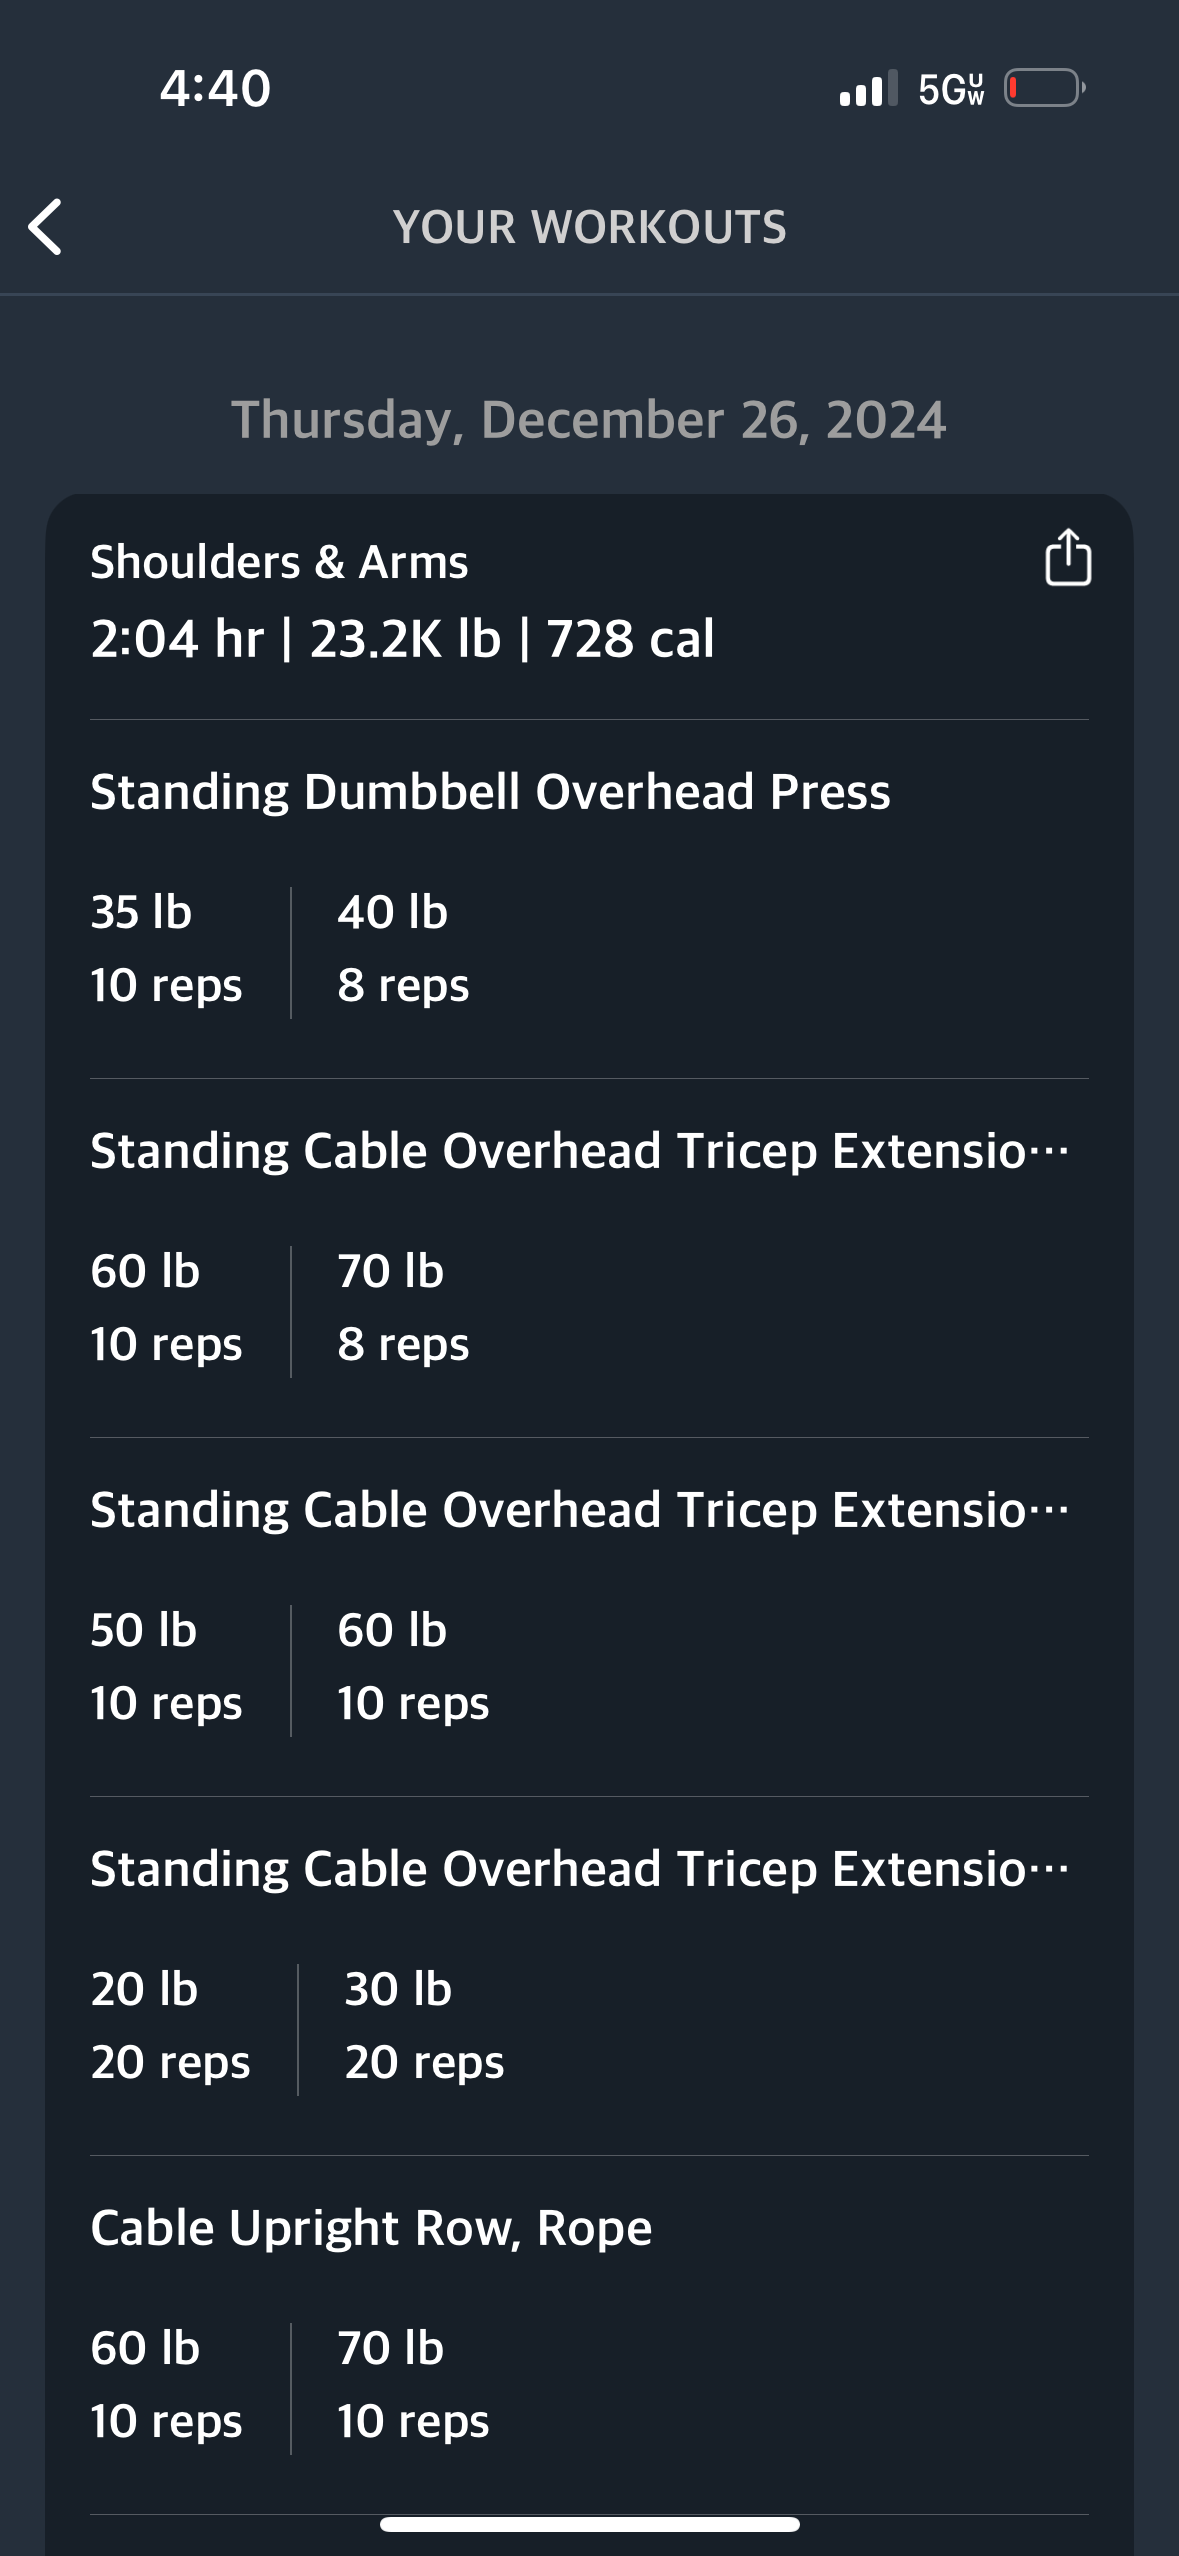Screen dimensions: 1179x2556
Task: Open the Shoulders & Arms workout title
Action: tap(279, 562)
